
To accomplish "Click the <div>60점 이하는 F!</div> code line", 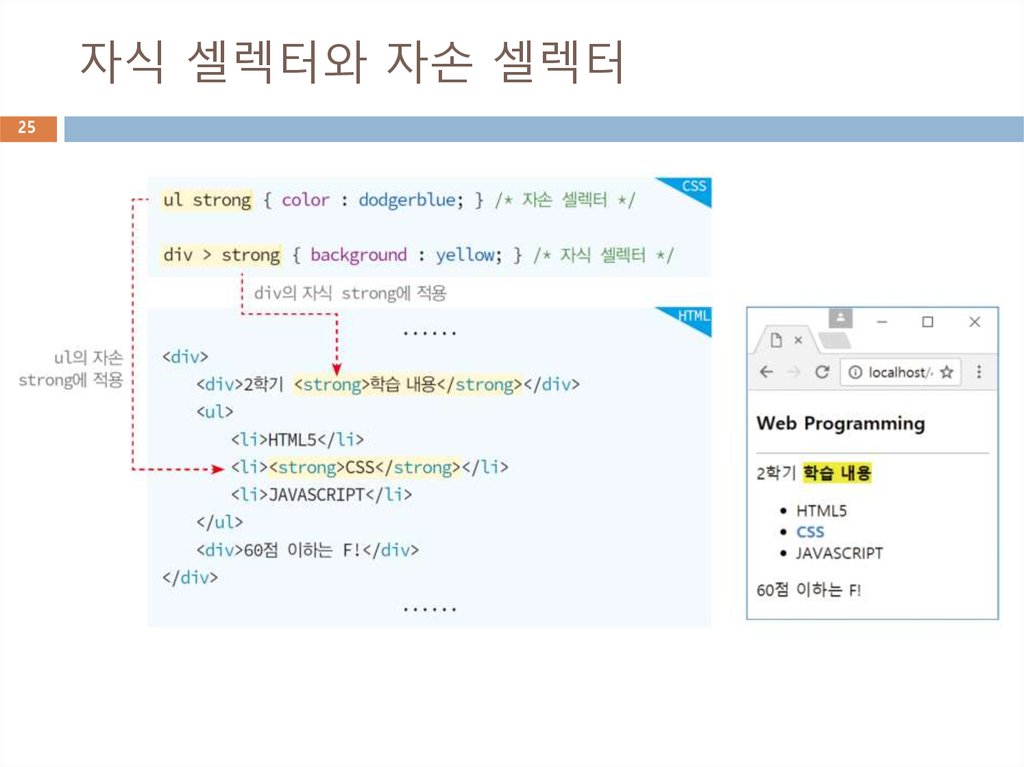I will tap(308, 549).
